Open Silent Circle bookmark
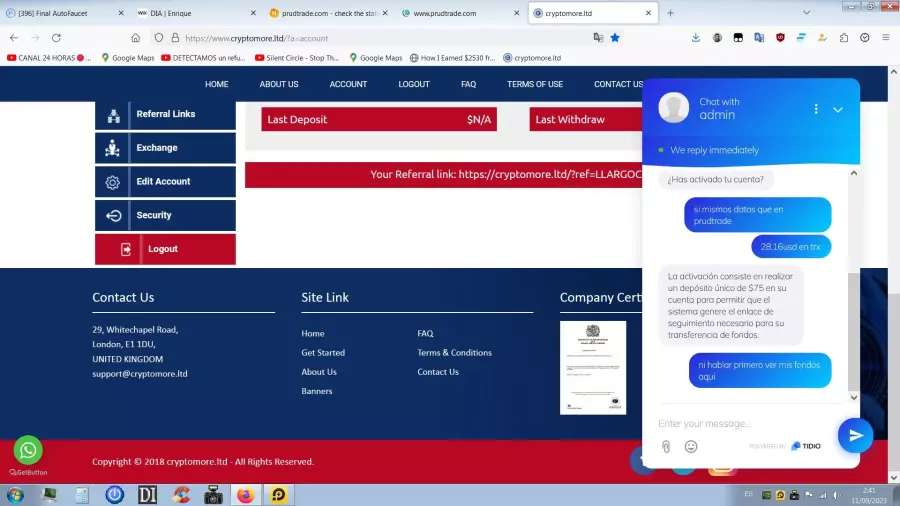900x506 pixels. (x=297, y=58)
